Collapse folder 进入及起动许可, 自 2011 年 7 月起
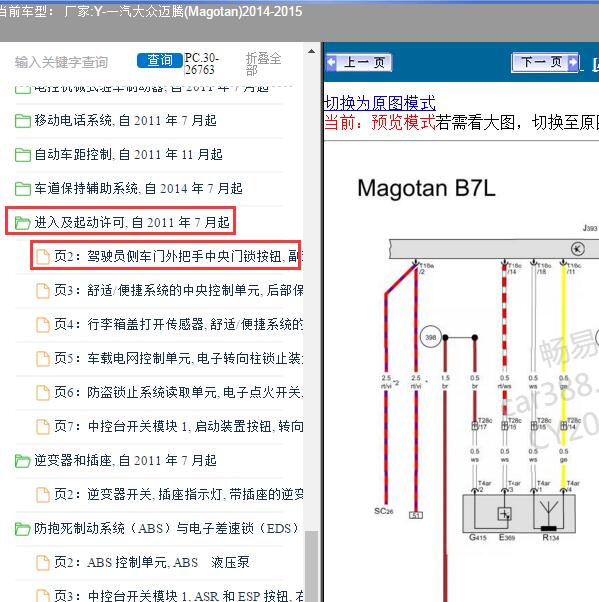 pyautogui.click(x=132, y=222)
